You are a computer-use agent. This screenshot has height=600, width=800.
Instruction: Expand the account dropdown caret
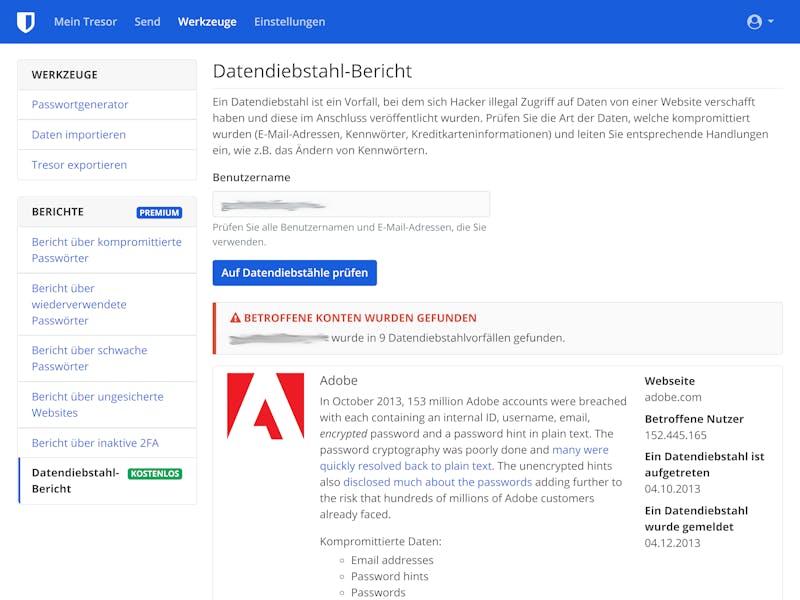tap(770, 21)
